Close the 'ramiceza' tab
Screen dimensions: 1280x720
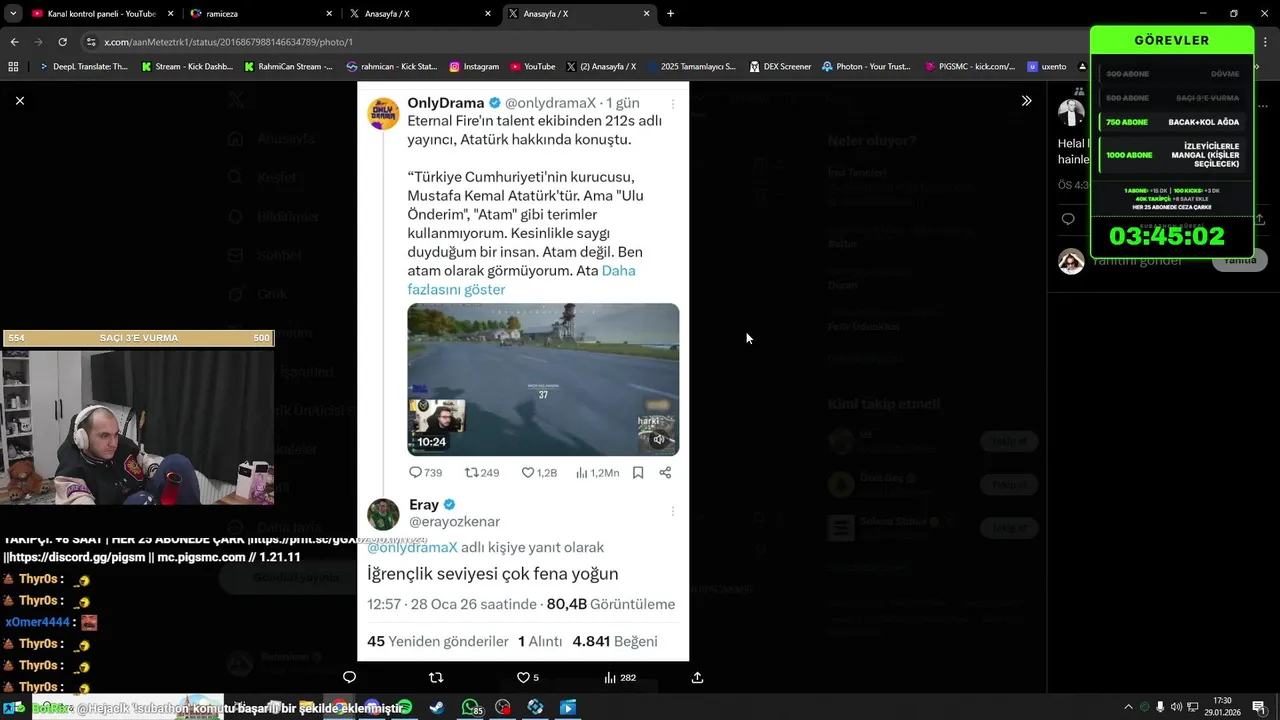tap(329, 14)
